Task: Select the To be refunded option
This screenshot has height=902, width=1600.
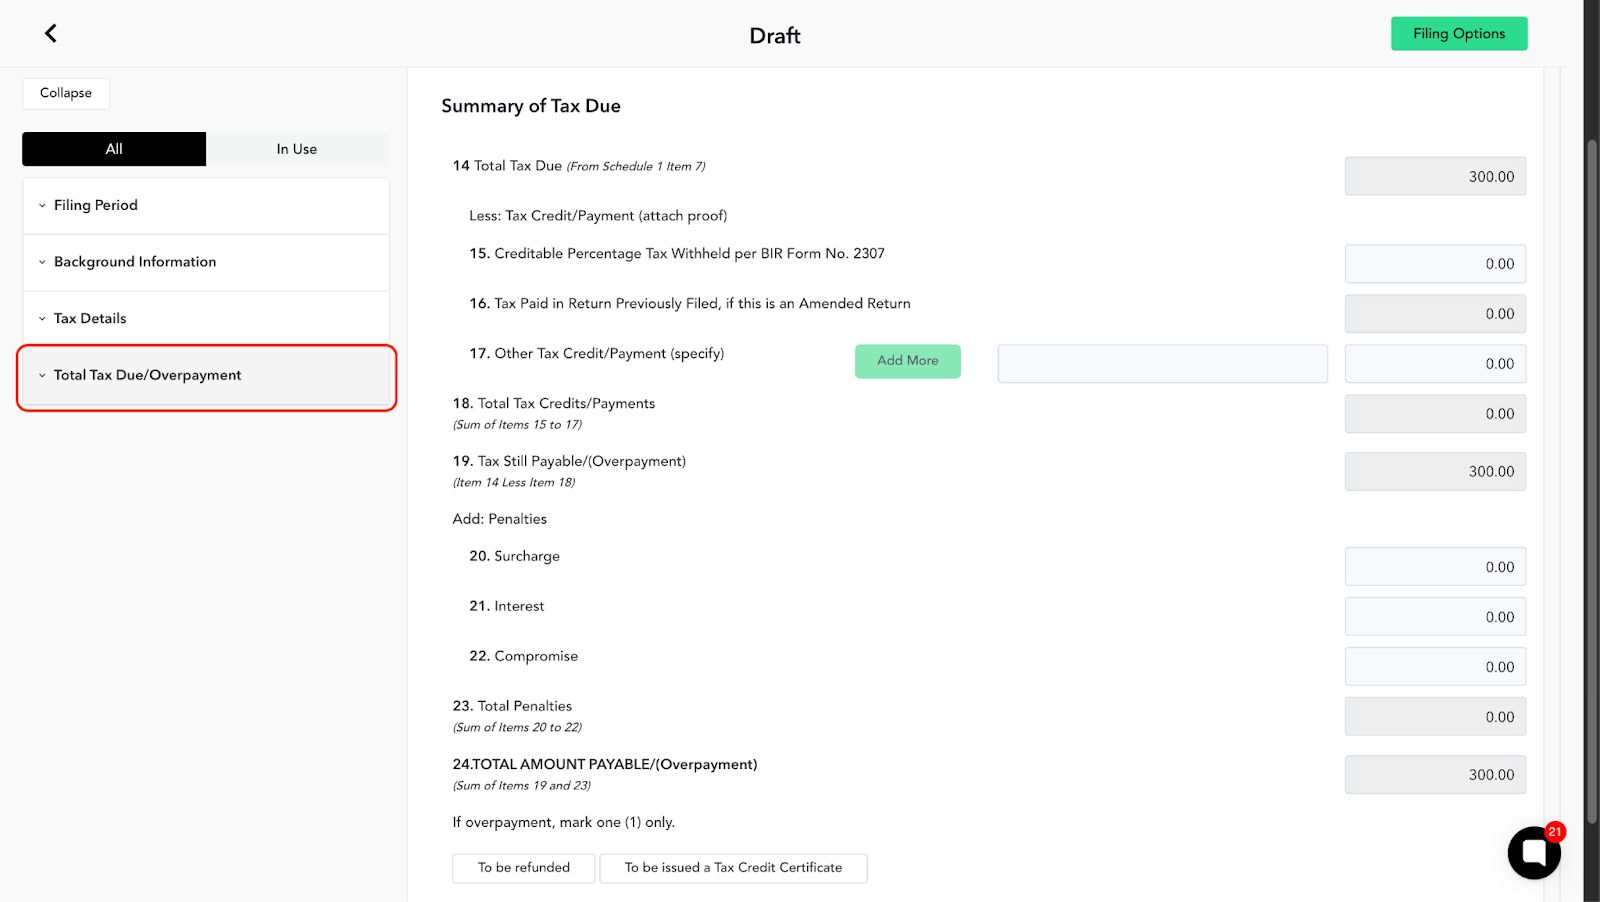Action: pyautogui.click(x=524, y=868)
